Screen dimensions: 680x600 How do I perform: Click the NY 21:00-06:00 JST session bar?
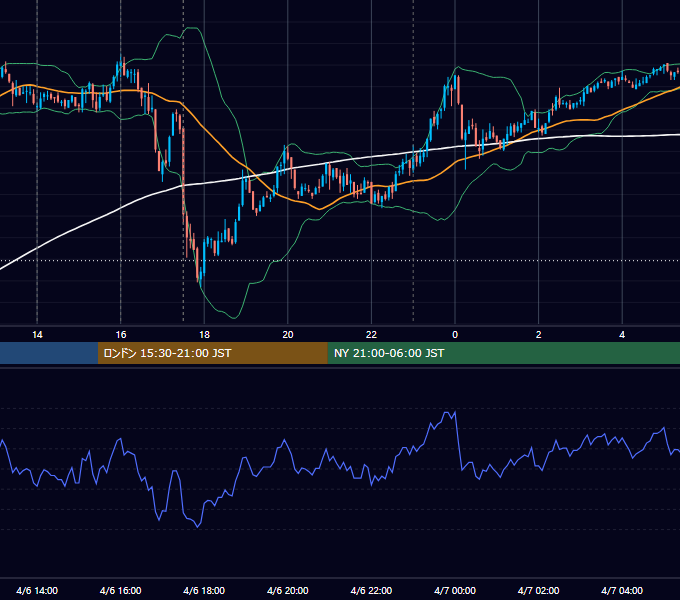click(503, 353)
